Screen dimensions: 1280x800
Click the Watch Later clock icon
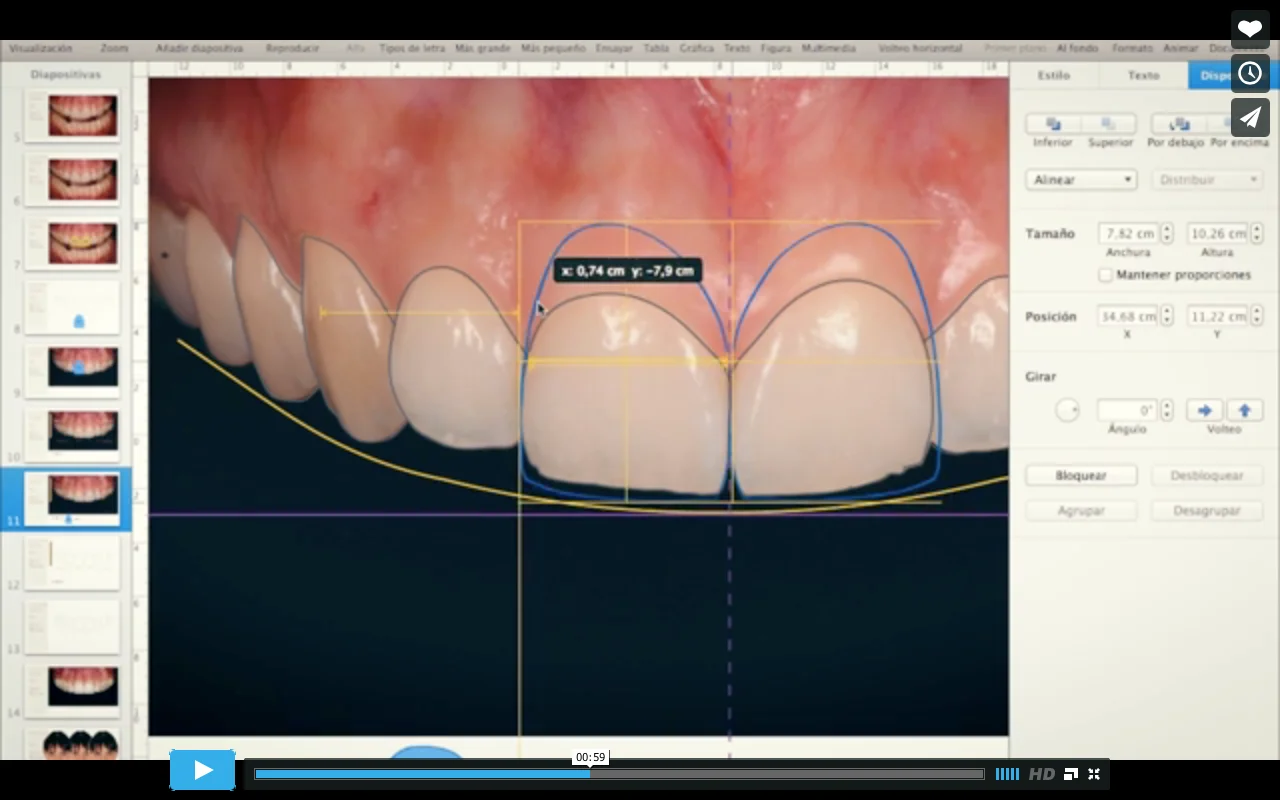pyautogui.click(x=1249, y=73)
